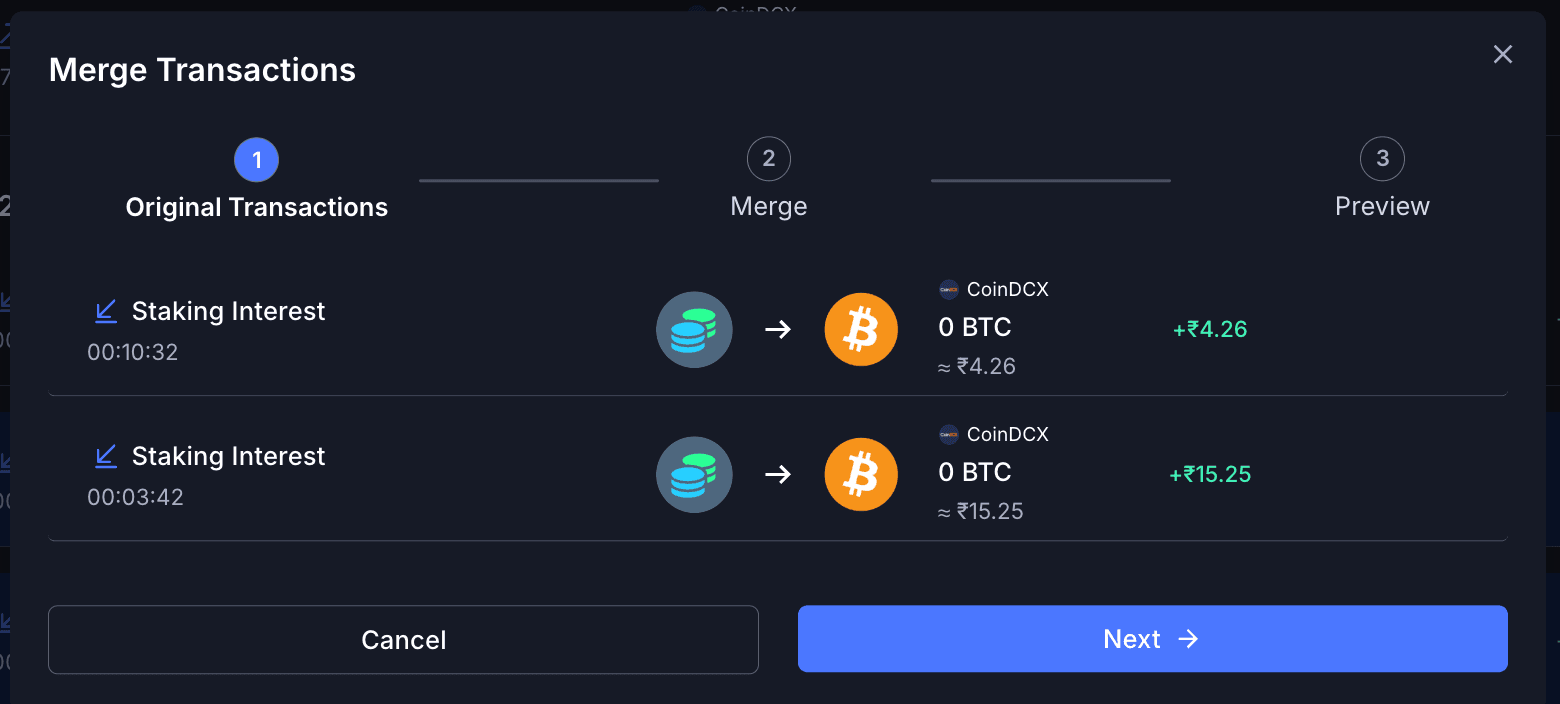Screen dimensions: 1560x704
Task: Select step 3 Preview circle
Action: point(1382,158)
